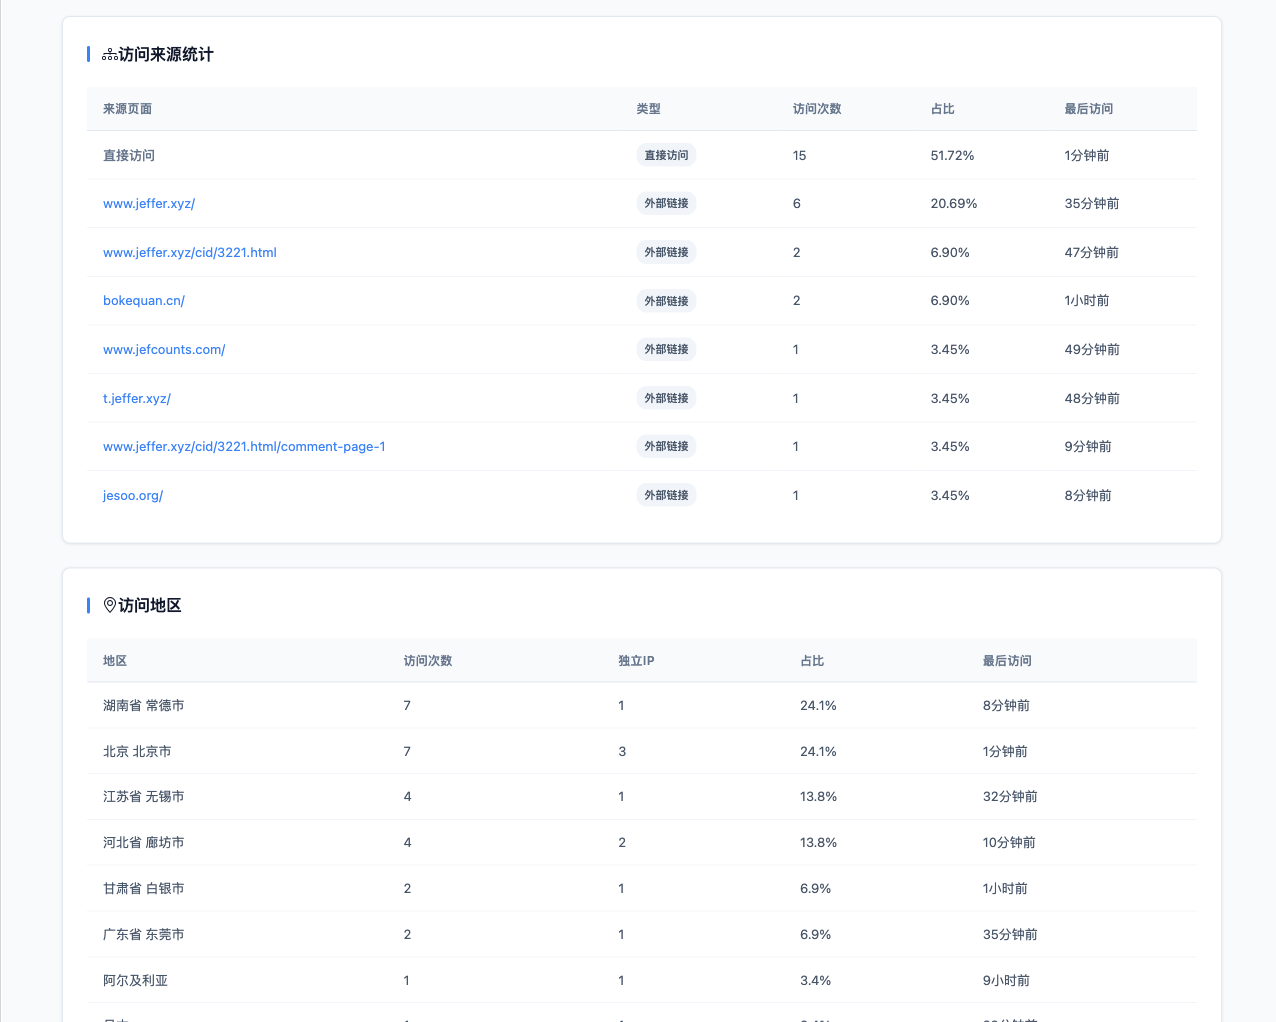This screenshot has width=1276, height=1022.
Task: Click the 独立IP column header
Action: pos(636,661)
